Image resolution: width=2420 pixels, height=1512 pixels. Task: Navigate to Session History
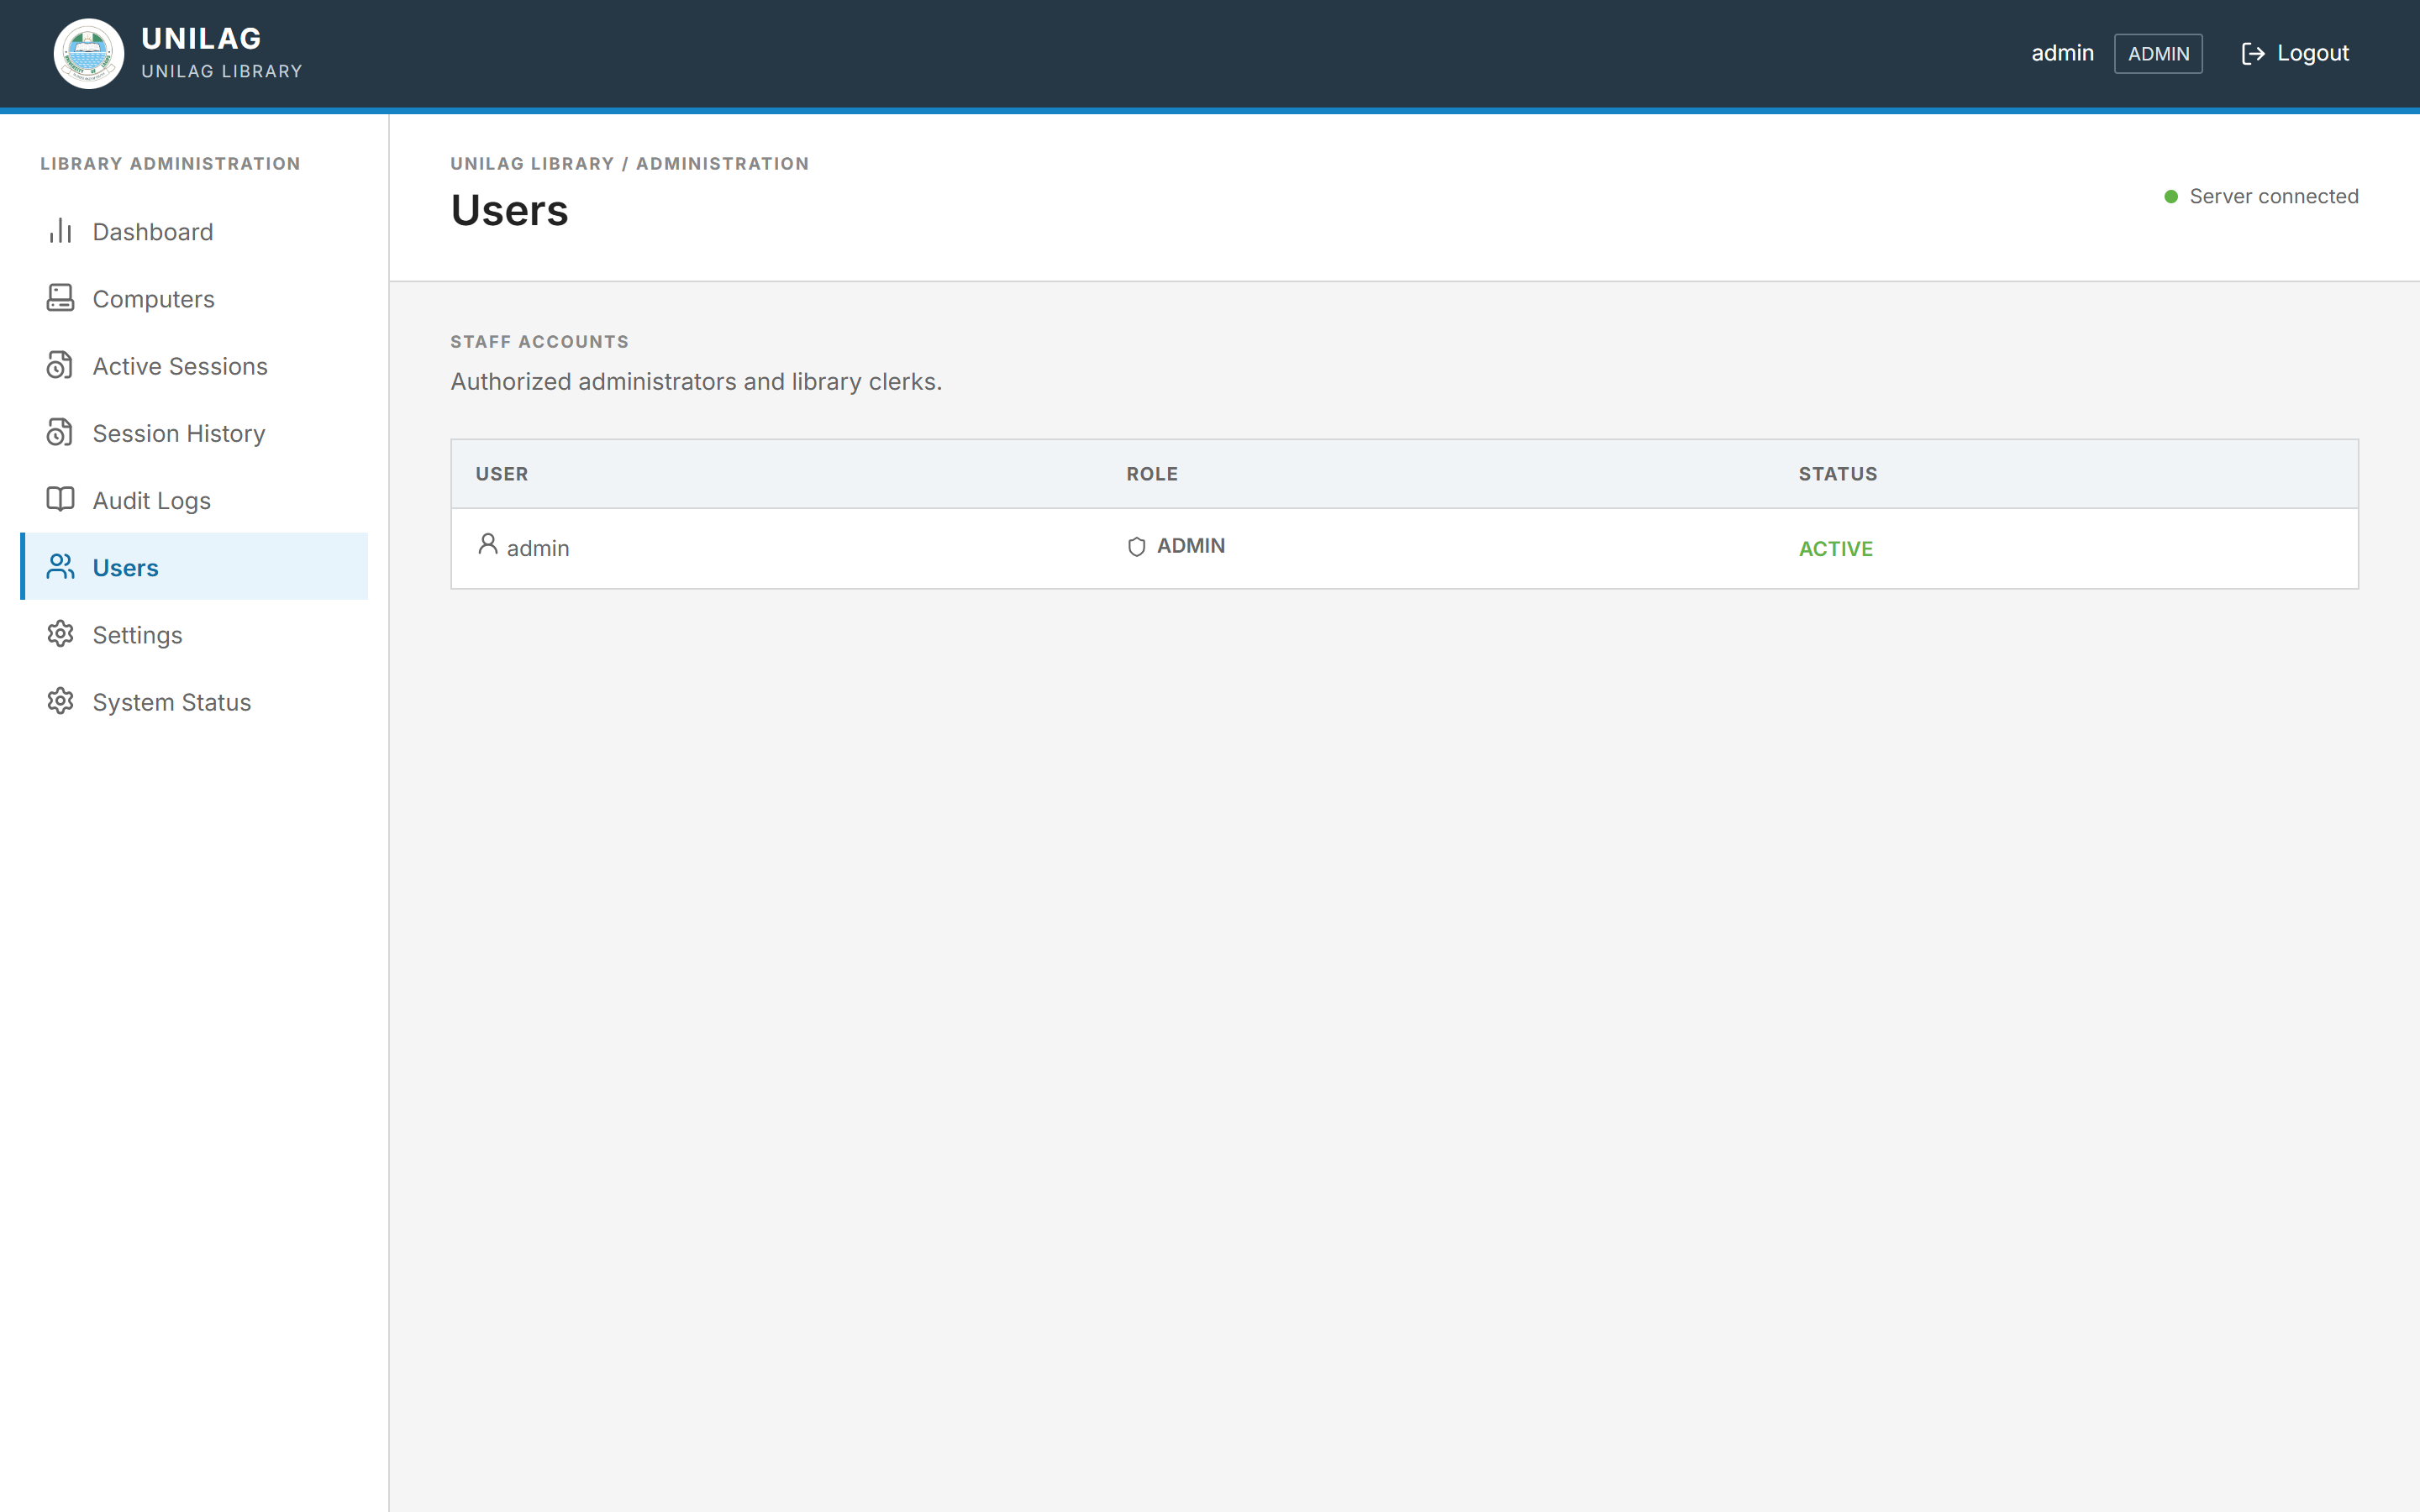click(x=194, y=432)
